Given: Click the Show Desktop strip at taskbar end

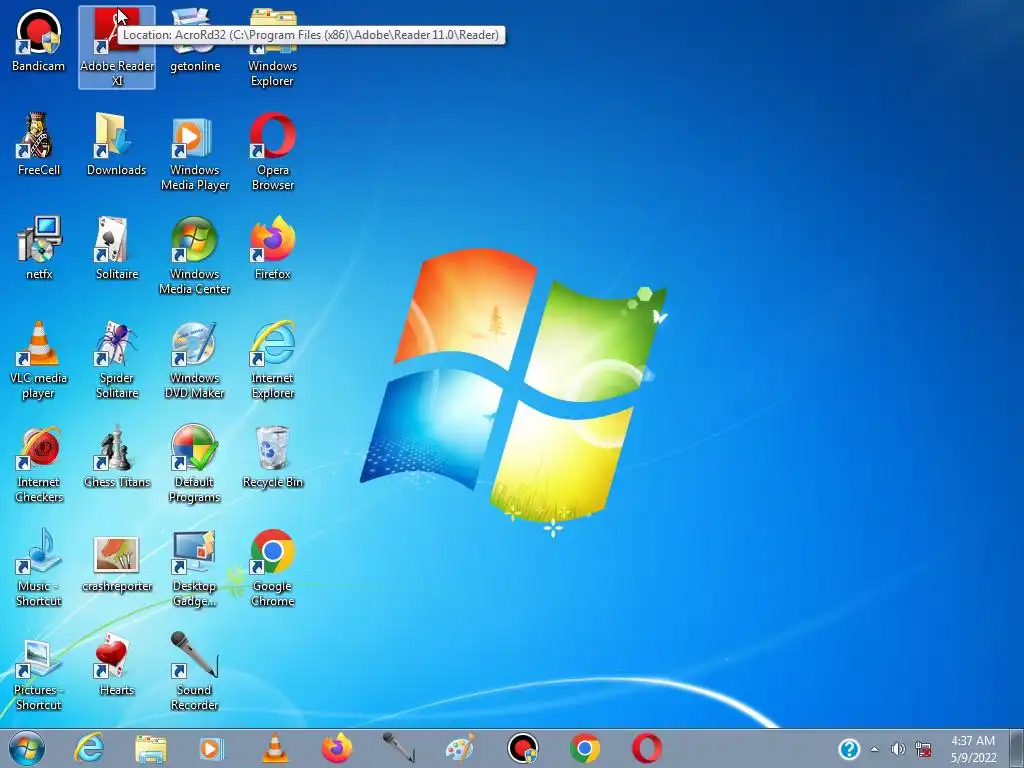Looking at the screenshot, I should pyautogui.click(x=1017, y=748).
